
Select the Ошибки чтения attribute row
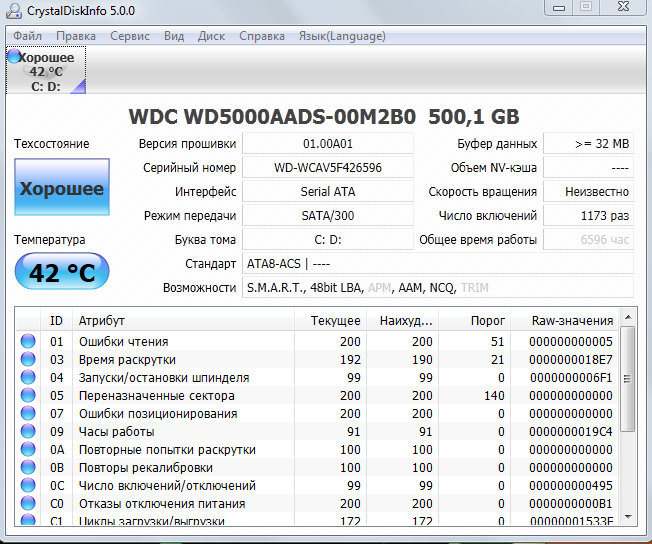point(317,341)
